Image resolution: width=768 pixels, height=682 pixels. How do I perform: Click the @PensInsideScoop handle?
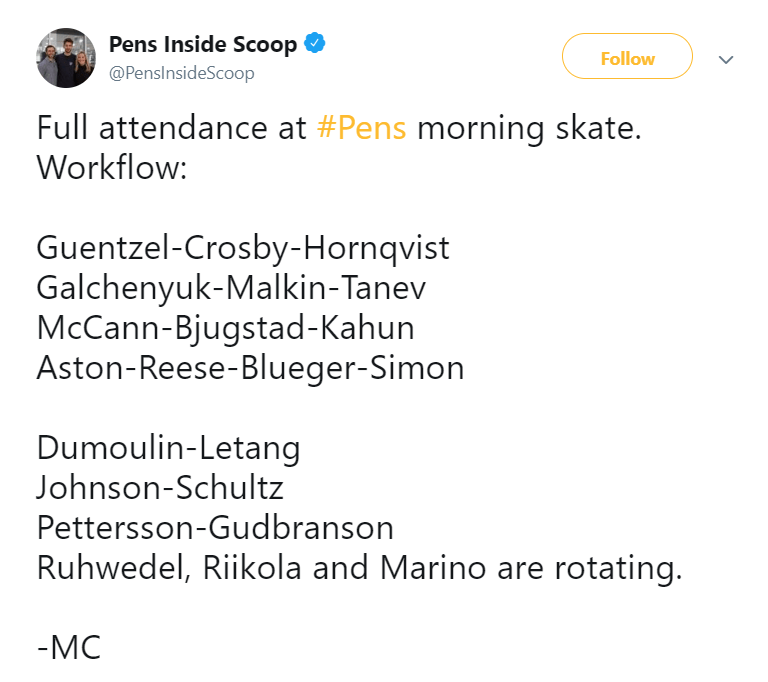click(x=181, y=73)
